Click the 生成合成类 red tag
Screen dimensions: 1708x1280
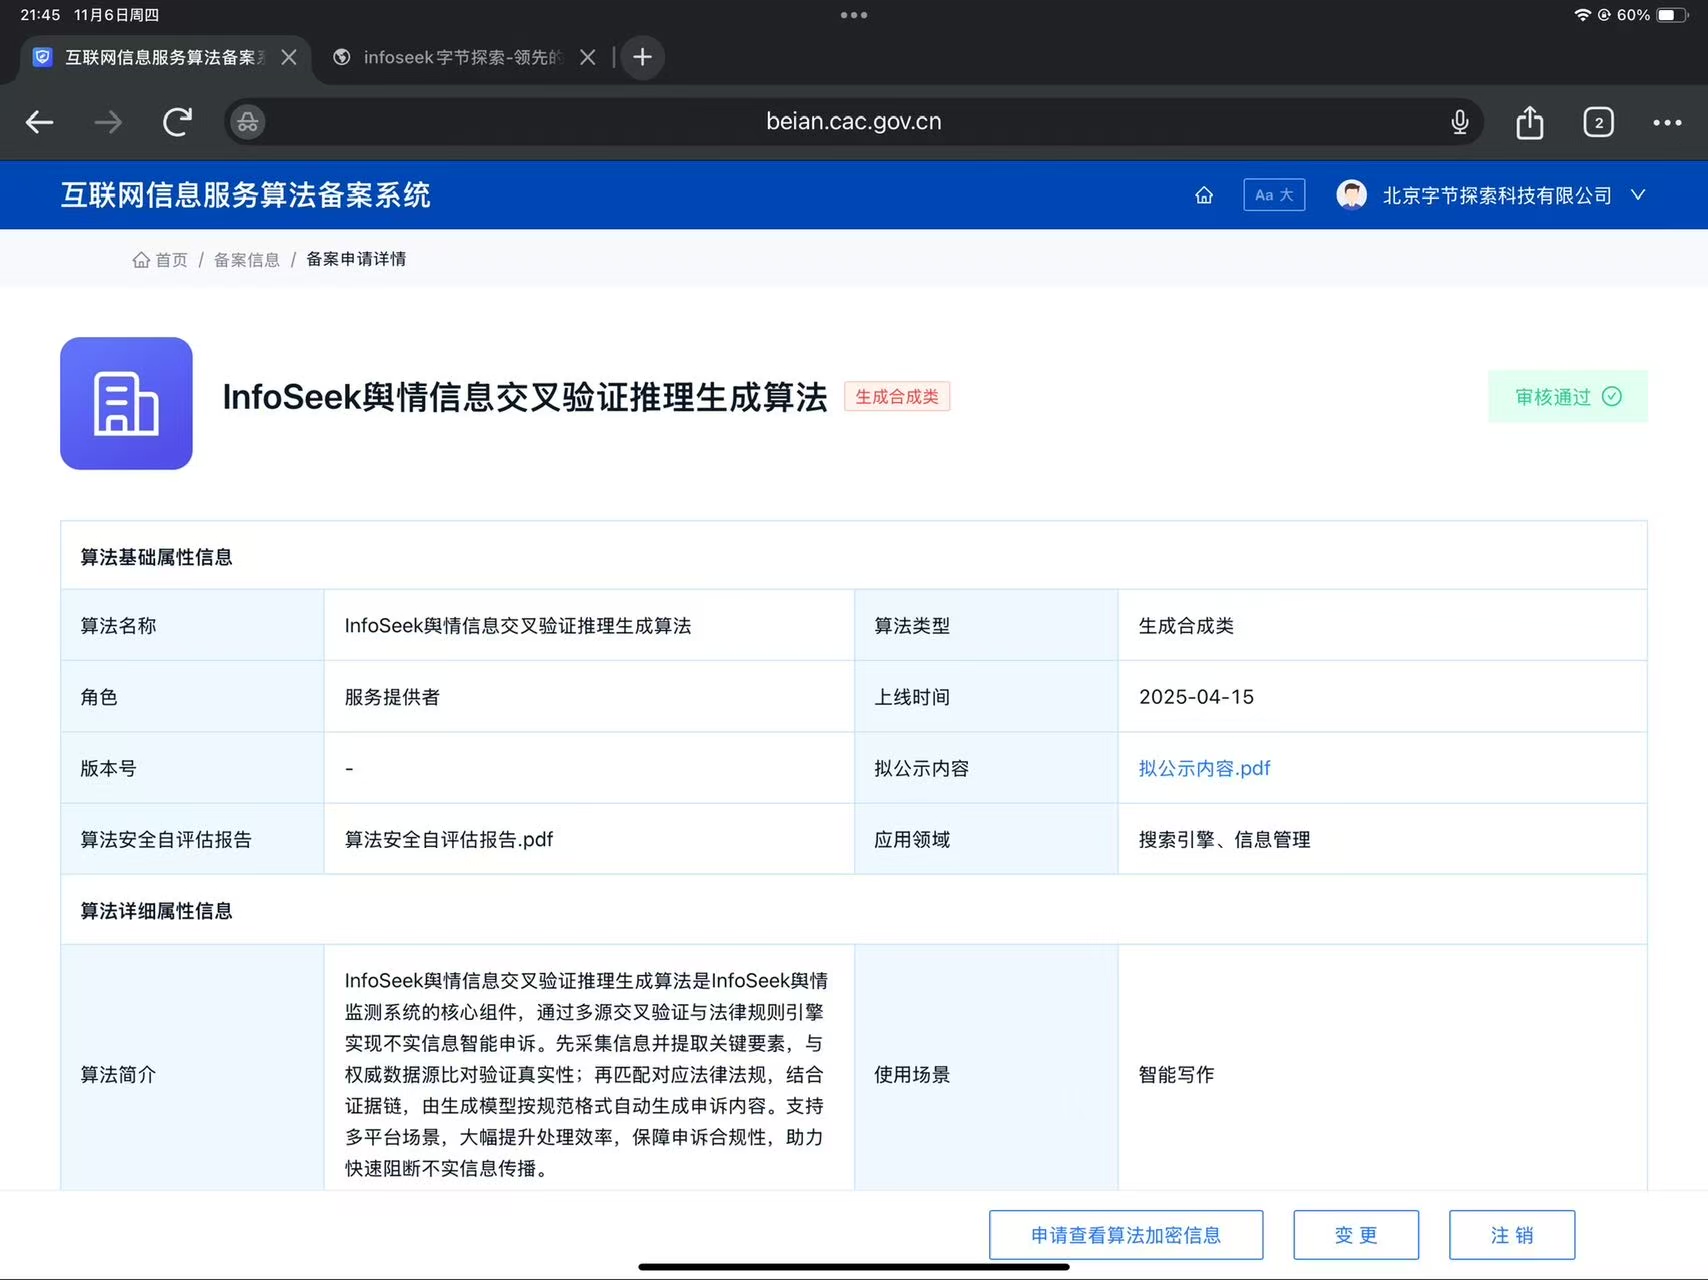[x=897, y=397]
